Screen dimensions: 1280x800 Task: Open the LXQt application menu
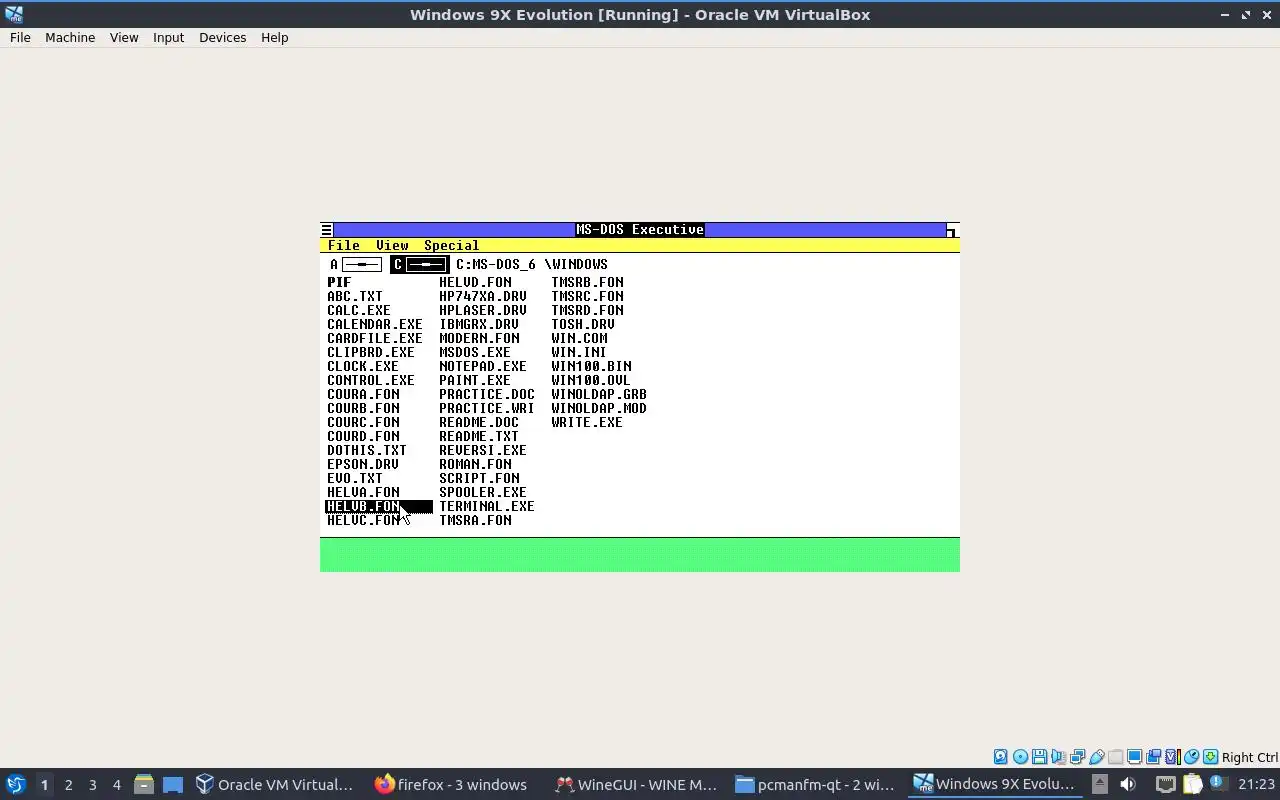(x=15, y=784)
